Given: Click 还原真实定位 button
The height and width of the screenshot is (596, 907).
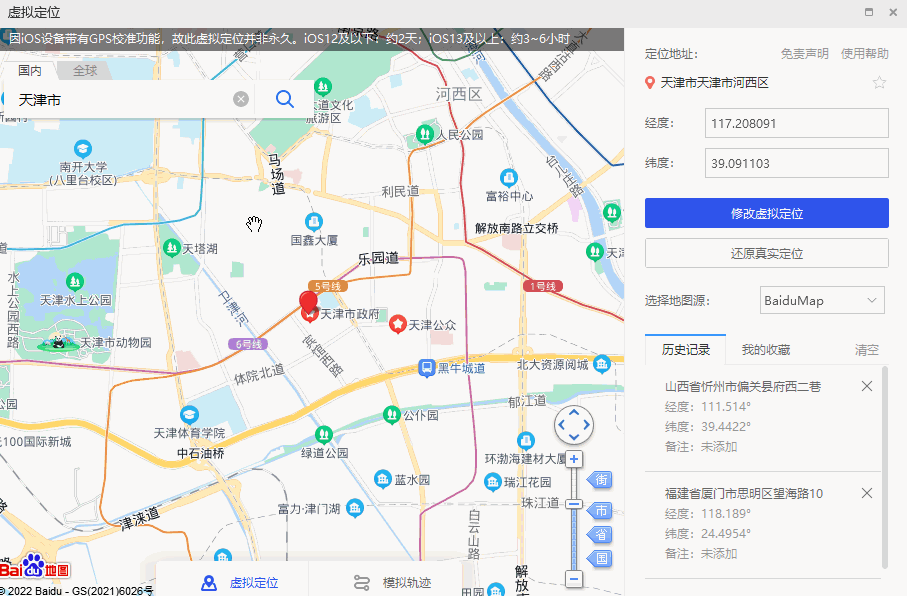Looking at the screenshot, I should point(766,253).
